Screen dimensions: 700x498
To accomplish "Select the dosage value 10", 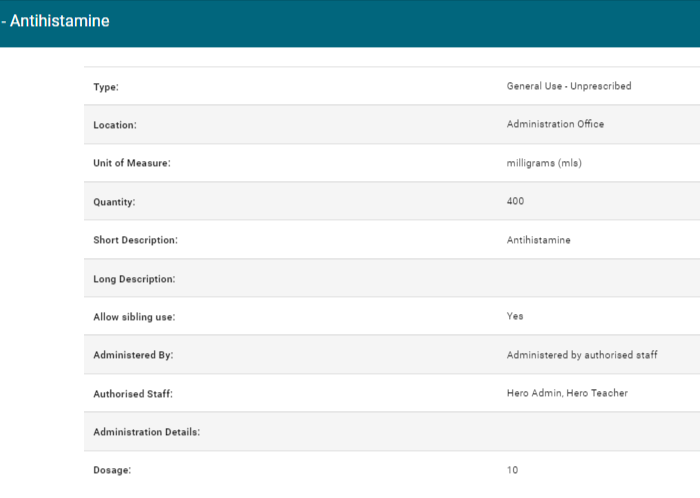I will (513, 470).
